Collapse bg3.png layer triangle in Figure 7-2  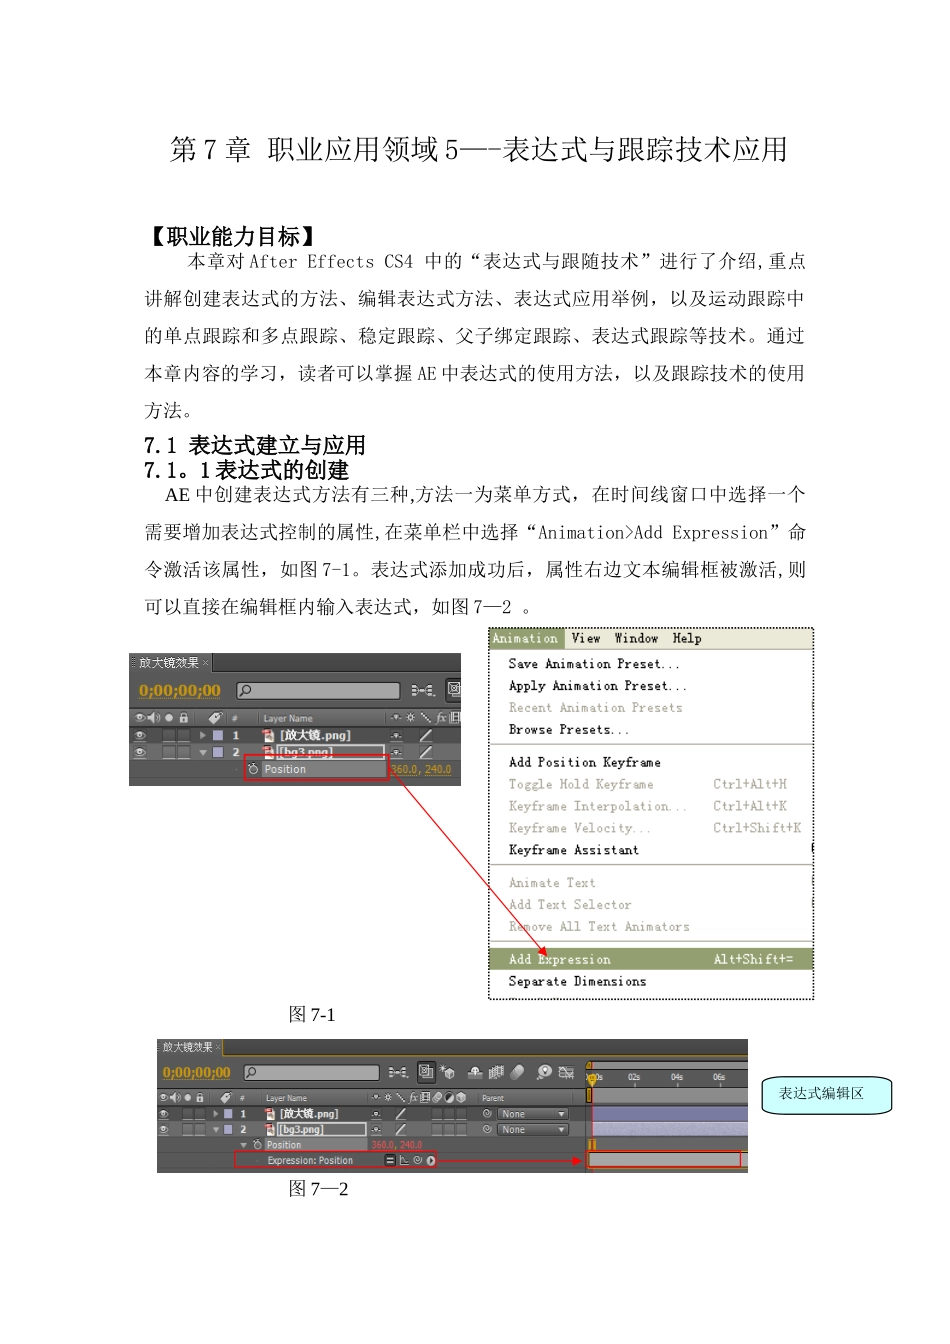point(216,1130)
